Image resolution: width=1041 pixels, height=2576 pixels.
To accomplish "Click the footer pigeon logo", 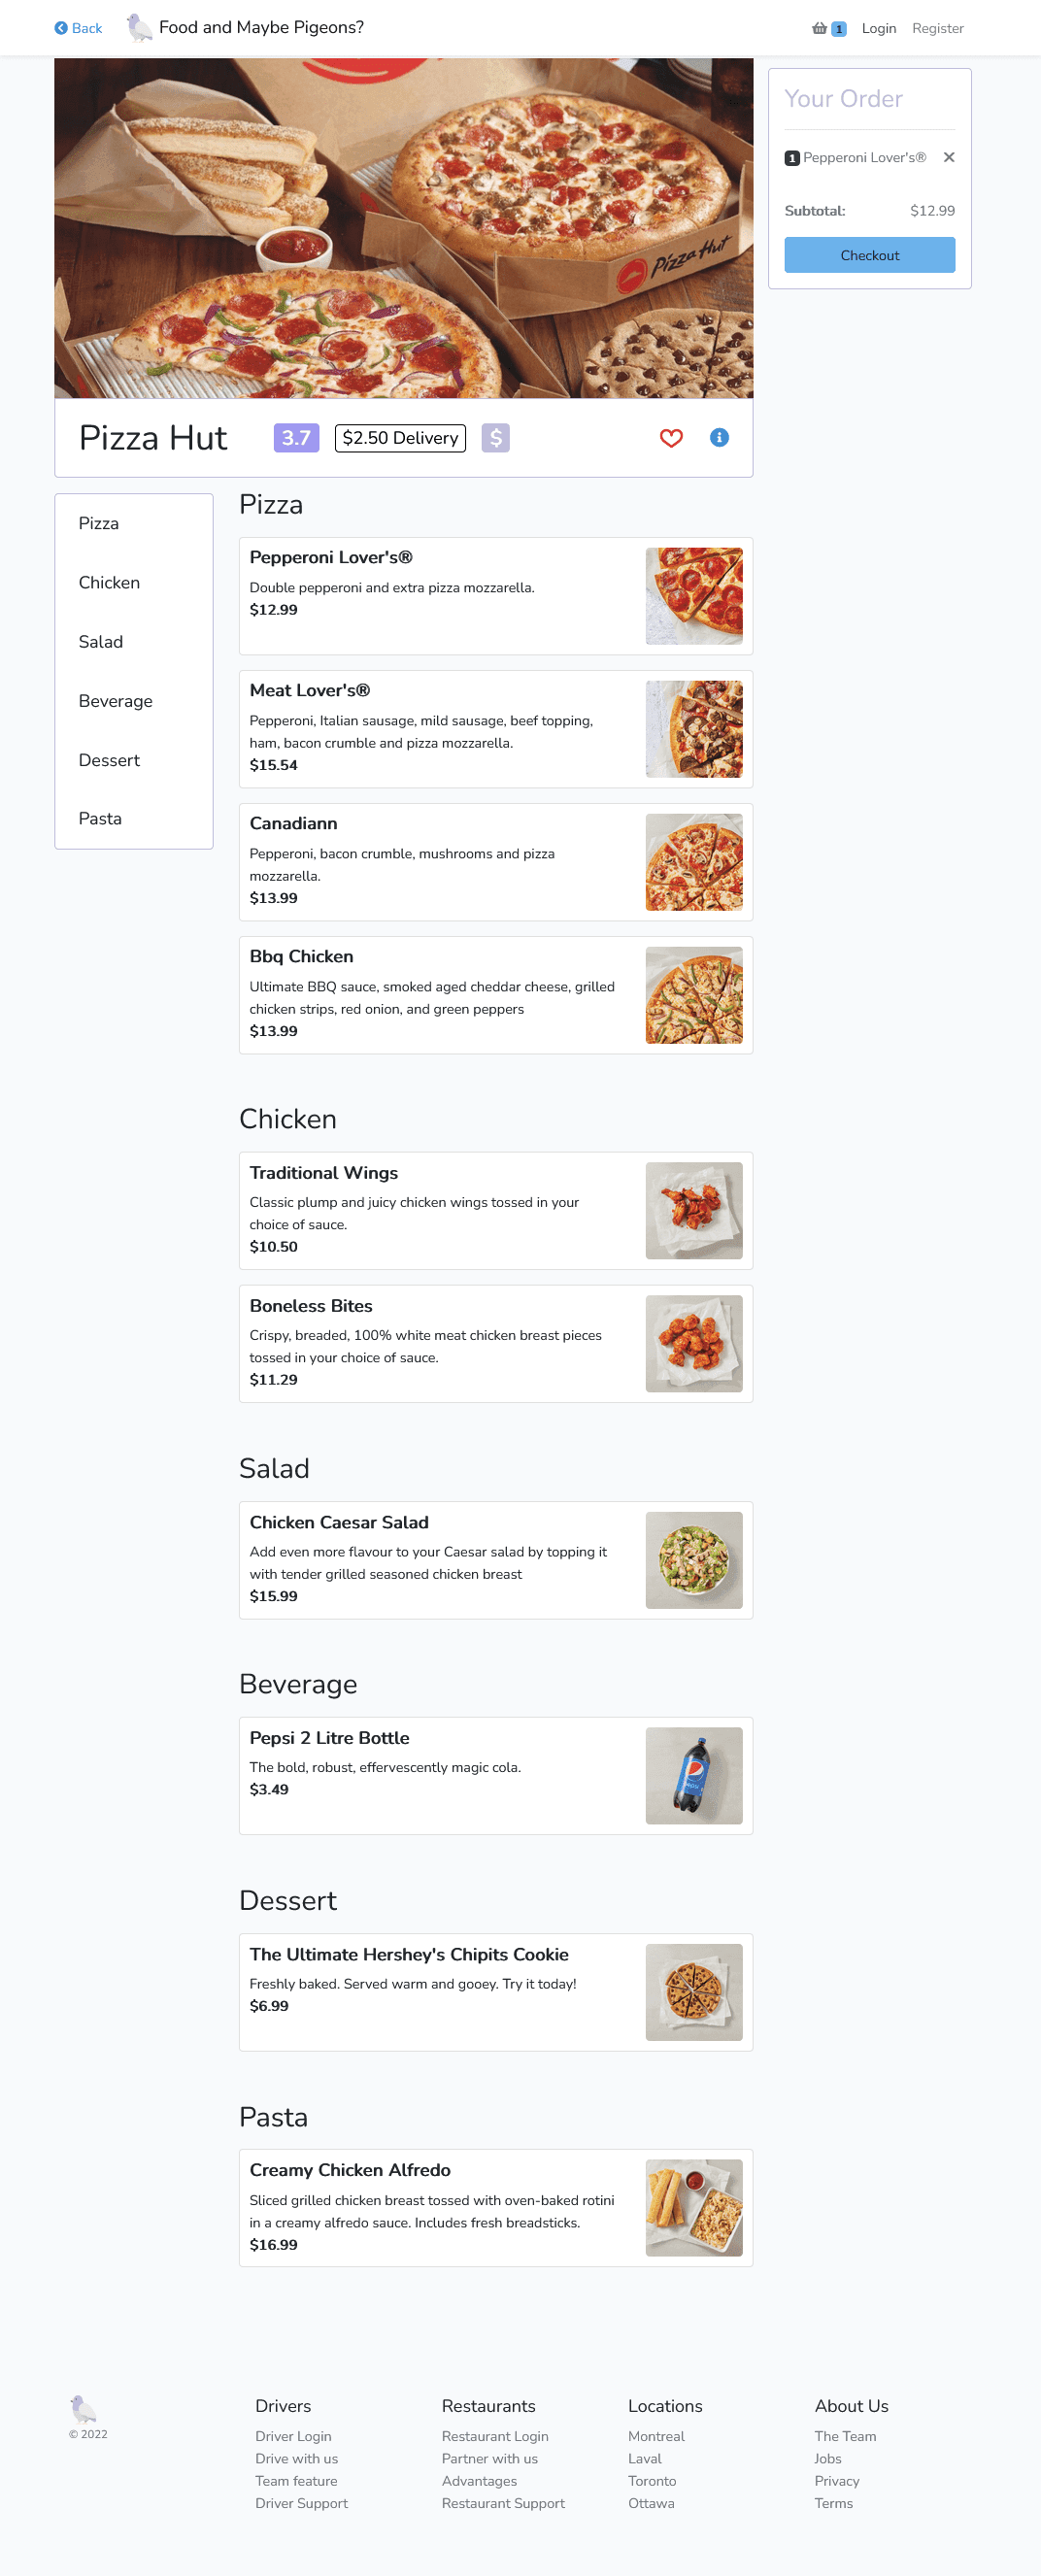I will [84, 2408].
